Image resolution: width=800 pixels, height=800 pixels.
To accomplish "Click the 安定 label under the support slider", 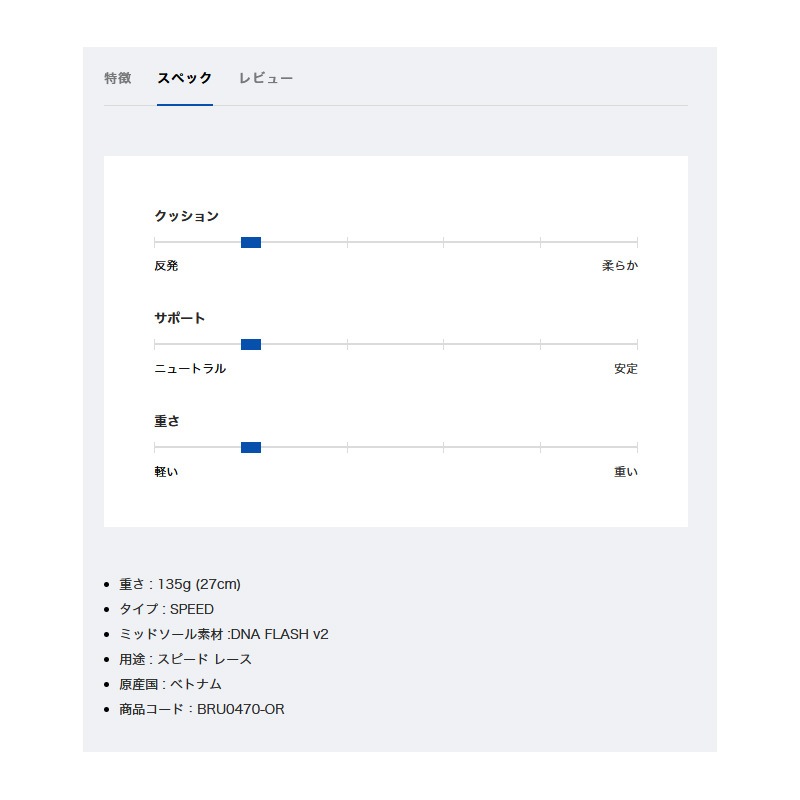I will pyautogui.click(x=625, y=369).
